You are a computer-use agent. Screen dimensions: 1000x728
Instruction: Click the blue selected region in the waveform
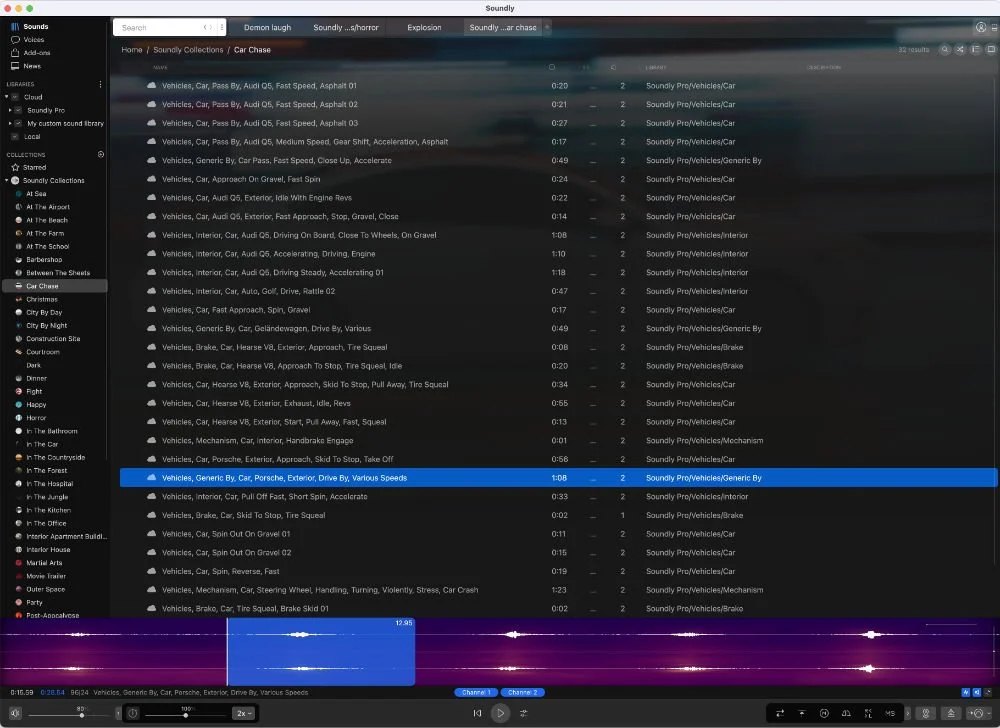click(x=321, y=652)
